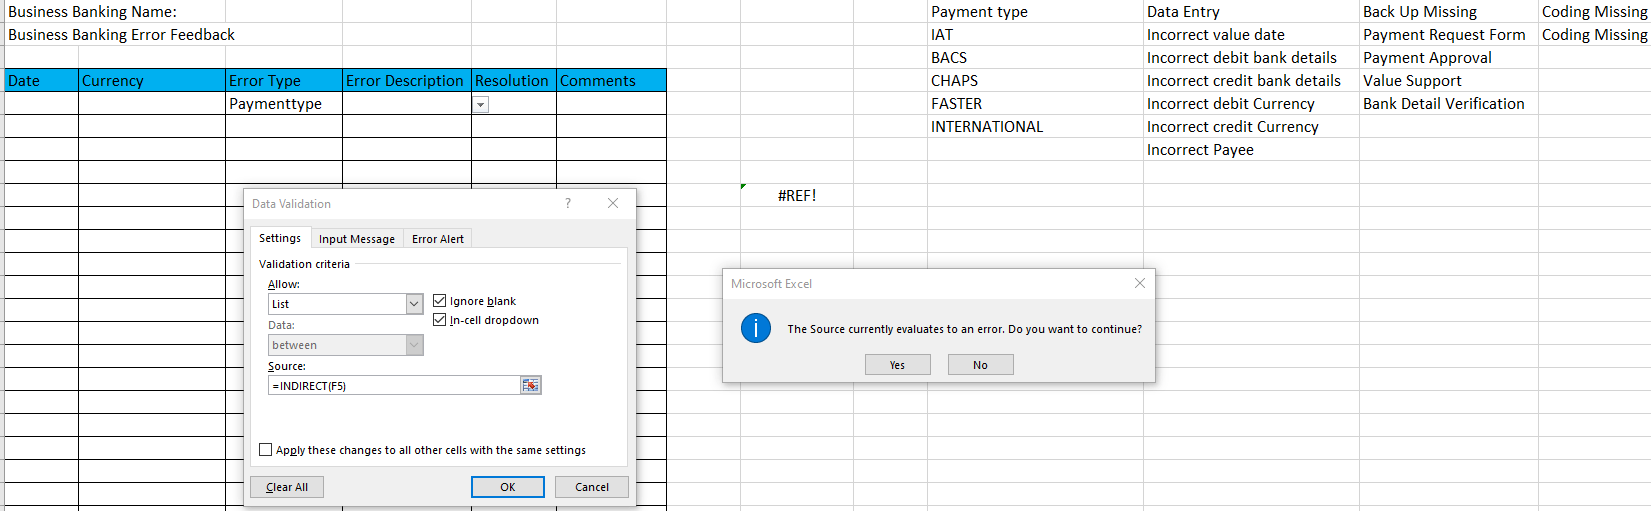Select the cell containing #REF!
This screenshot has width=1651, height=511.
796,195
